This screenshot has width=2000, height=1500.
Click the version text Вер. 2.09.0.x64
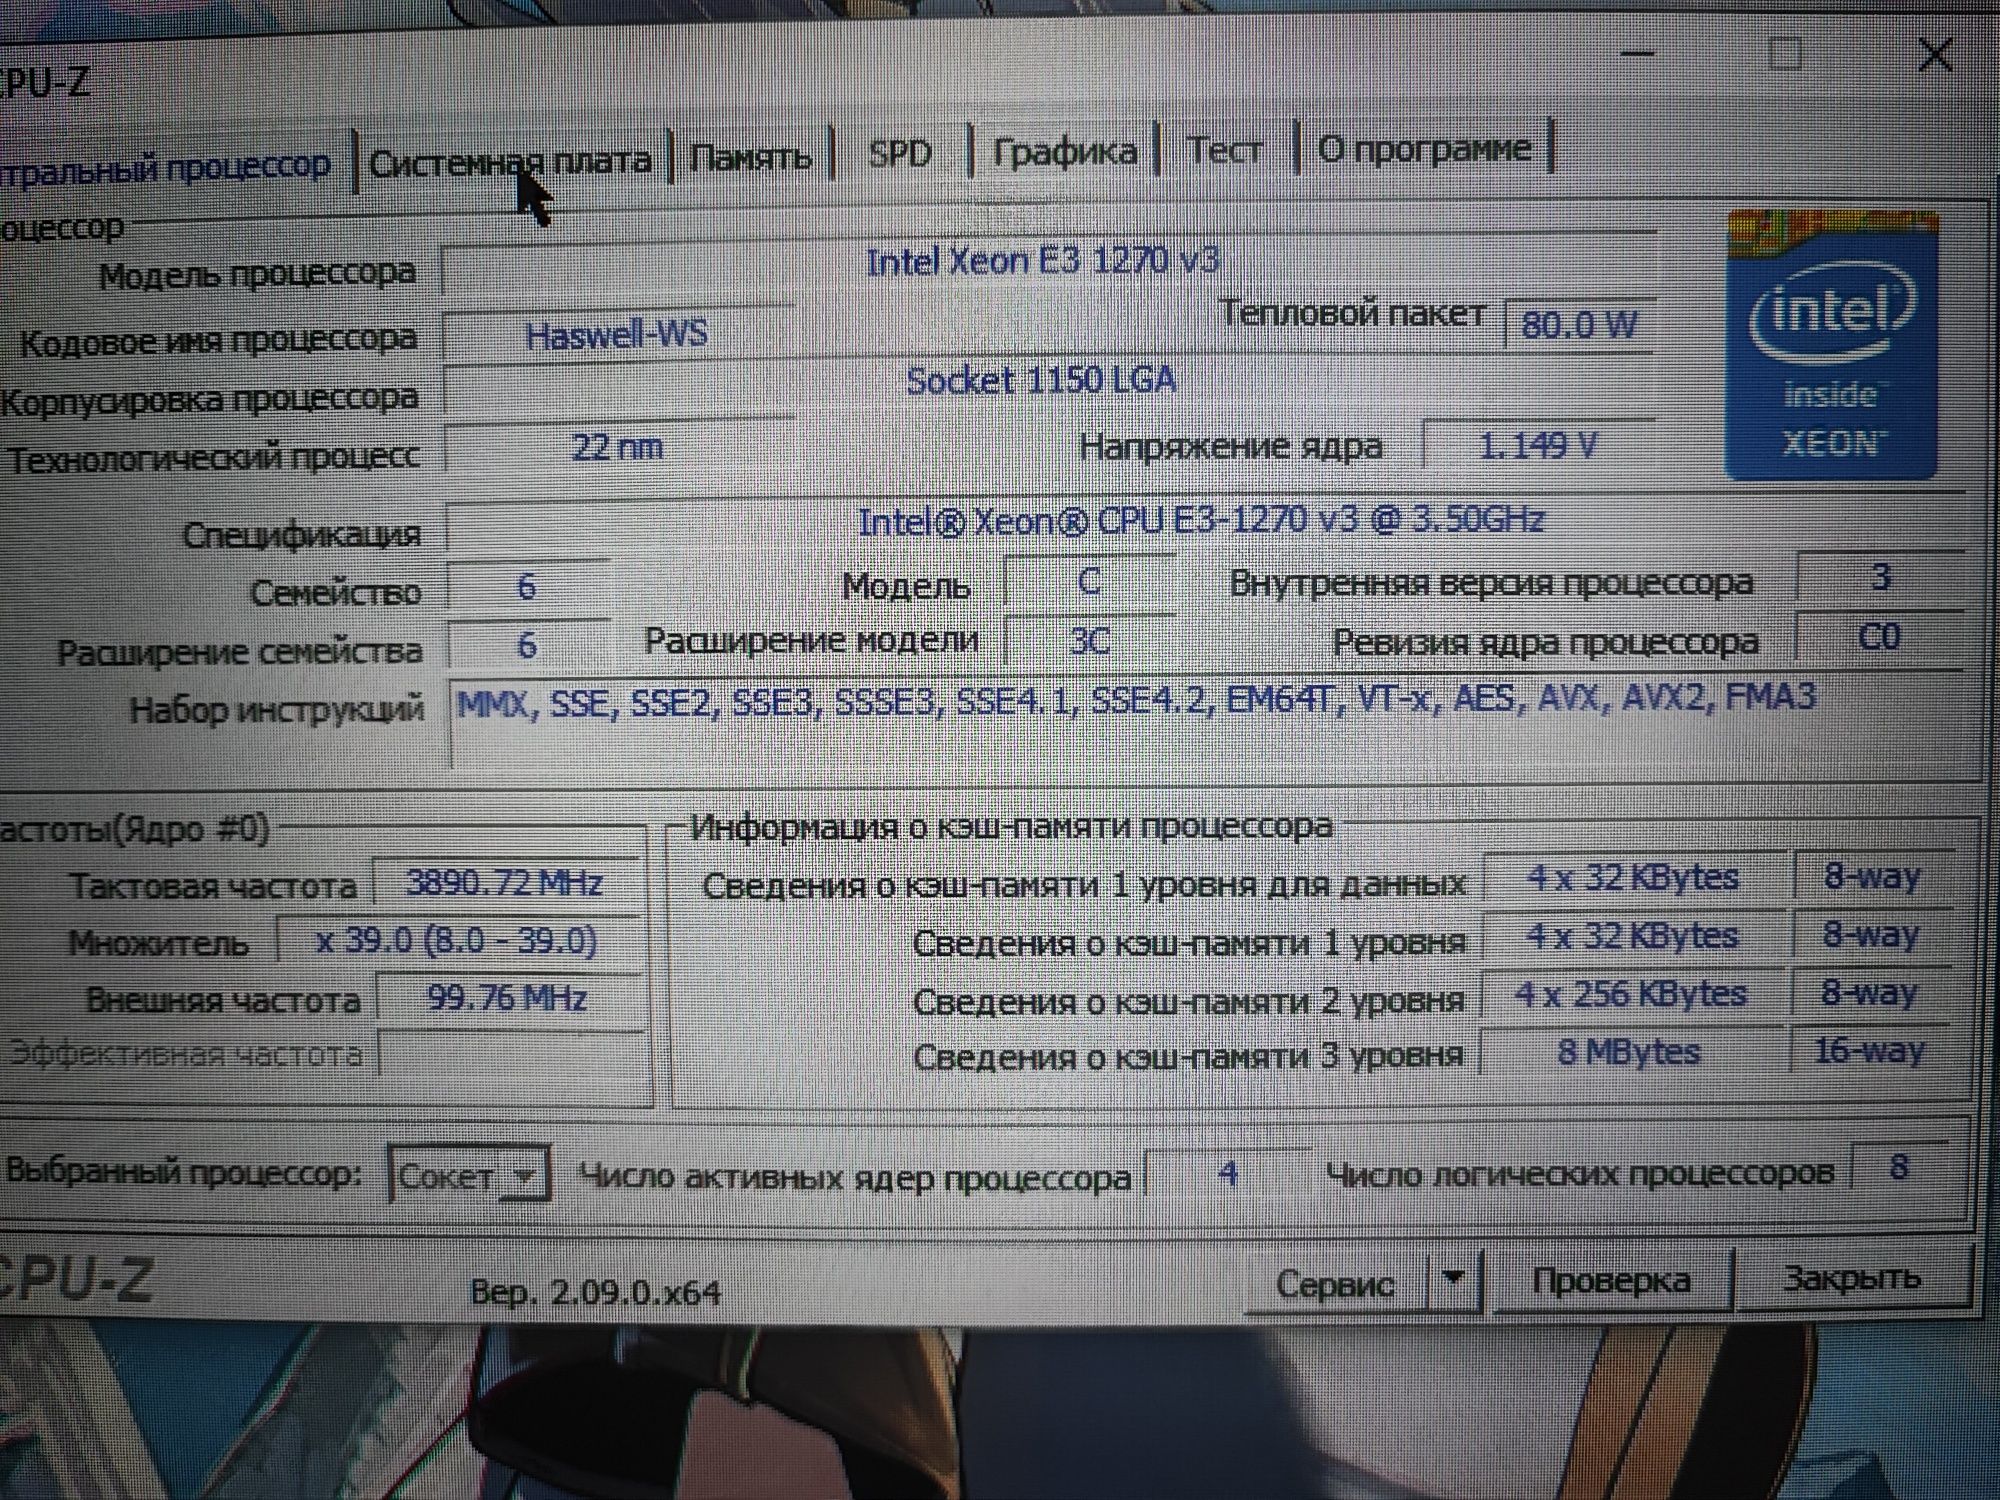click(596, 1293)
